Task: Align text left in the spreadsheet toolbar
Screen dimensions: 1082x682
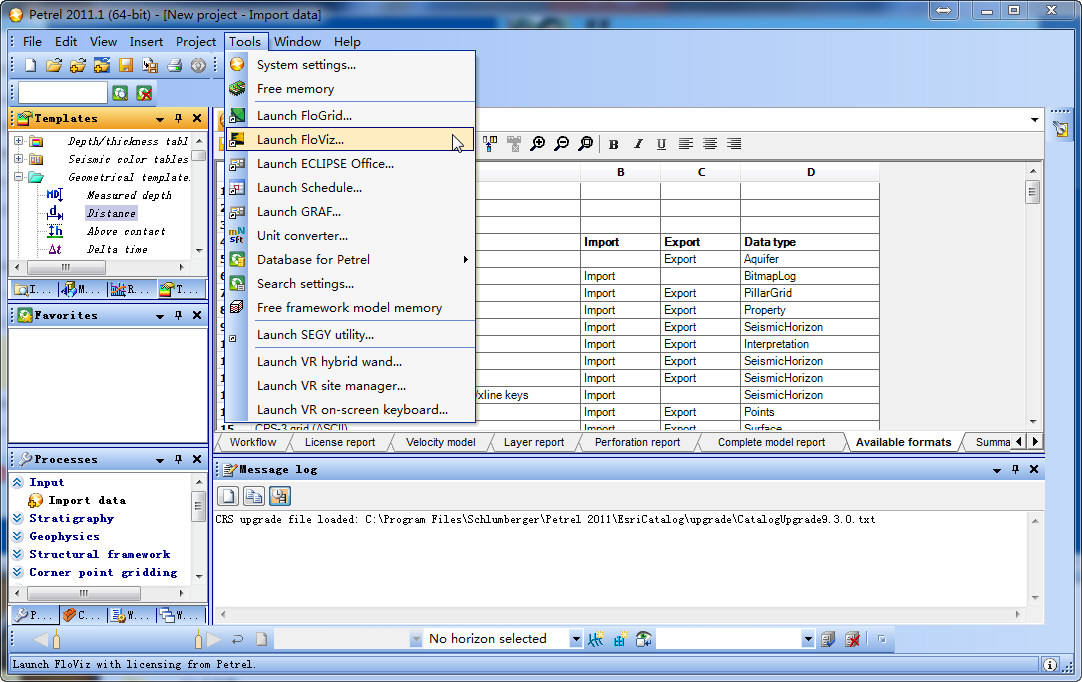Action: tap(685, 144)
